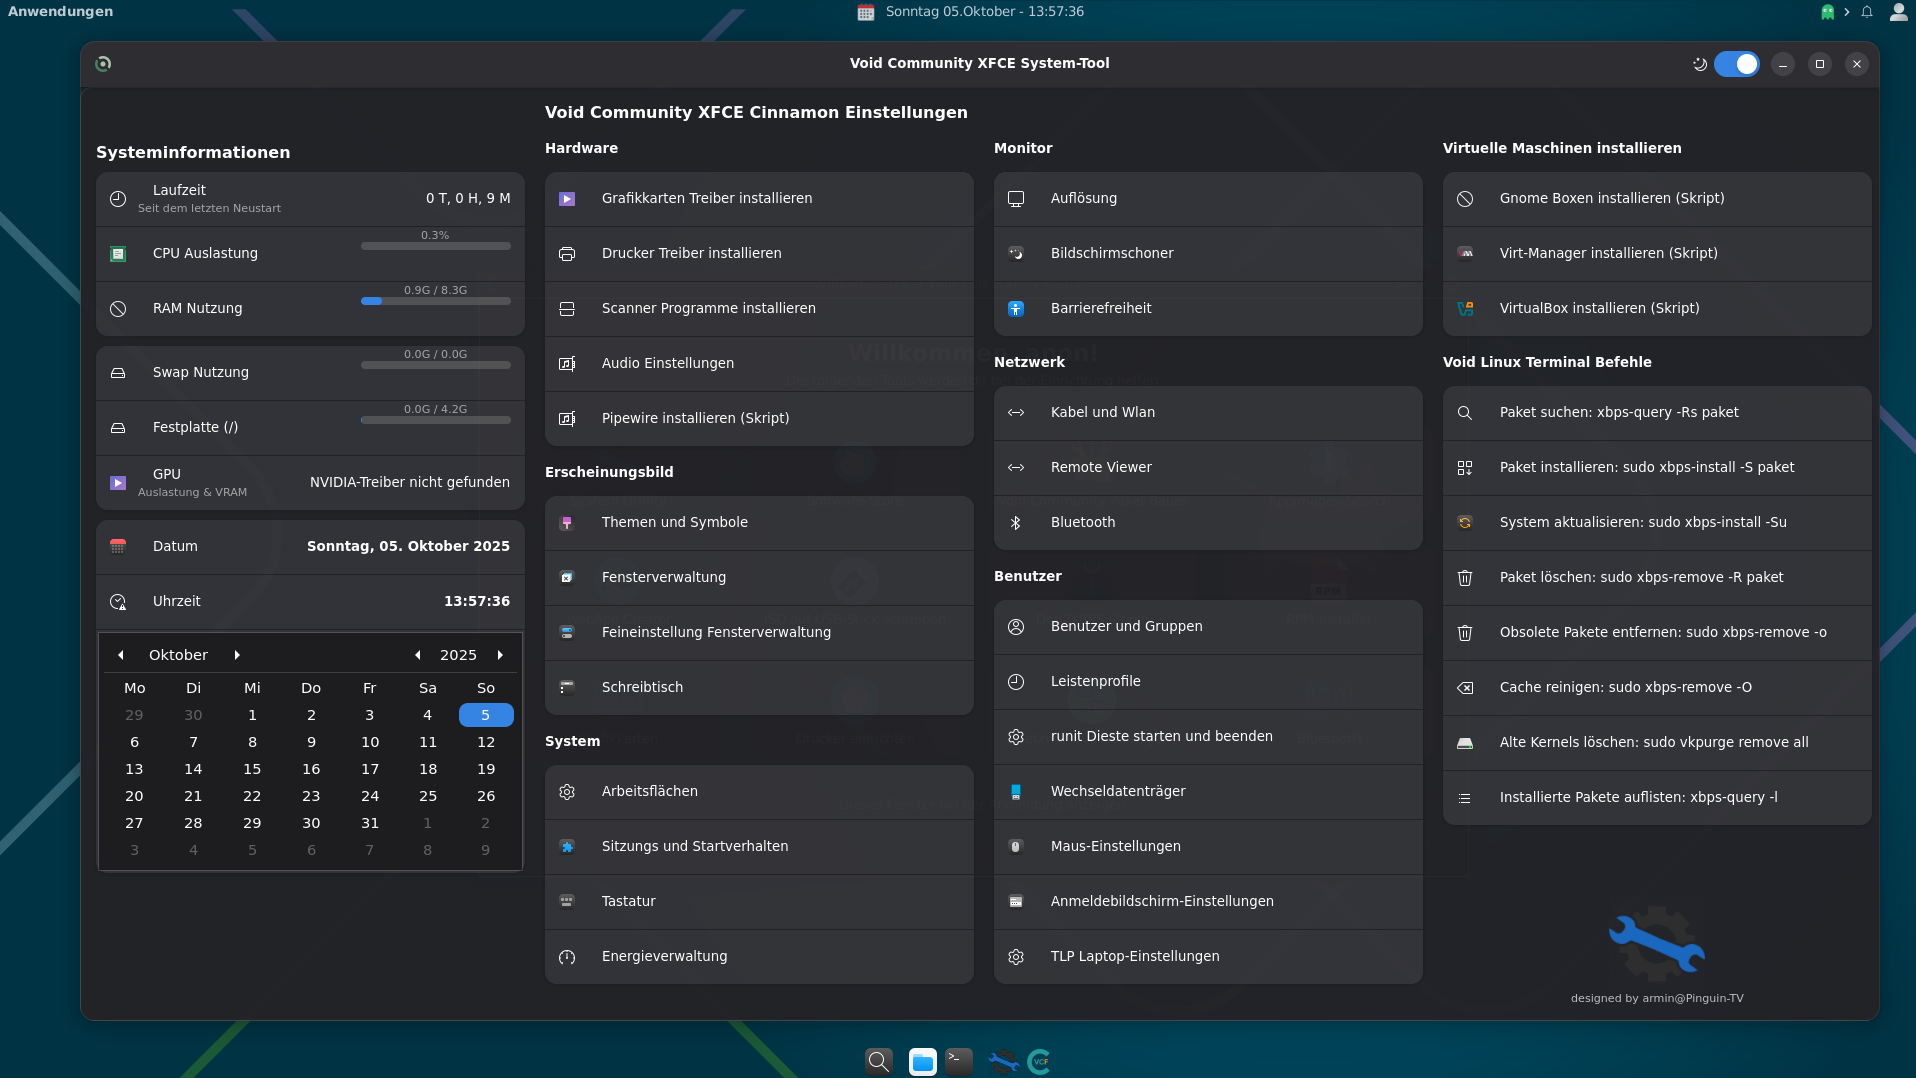Click the Benutzer und Gruppen icon
1916x1078 pixels.
click(1016, 627)
